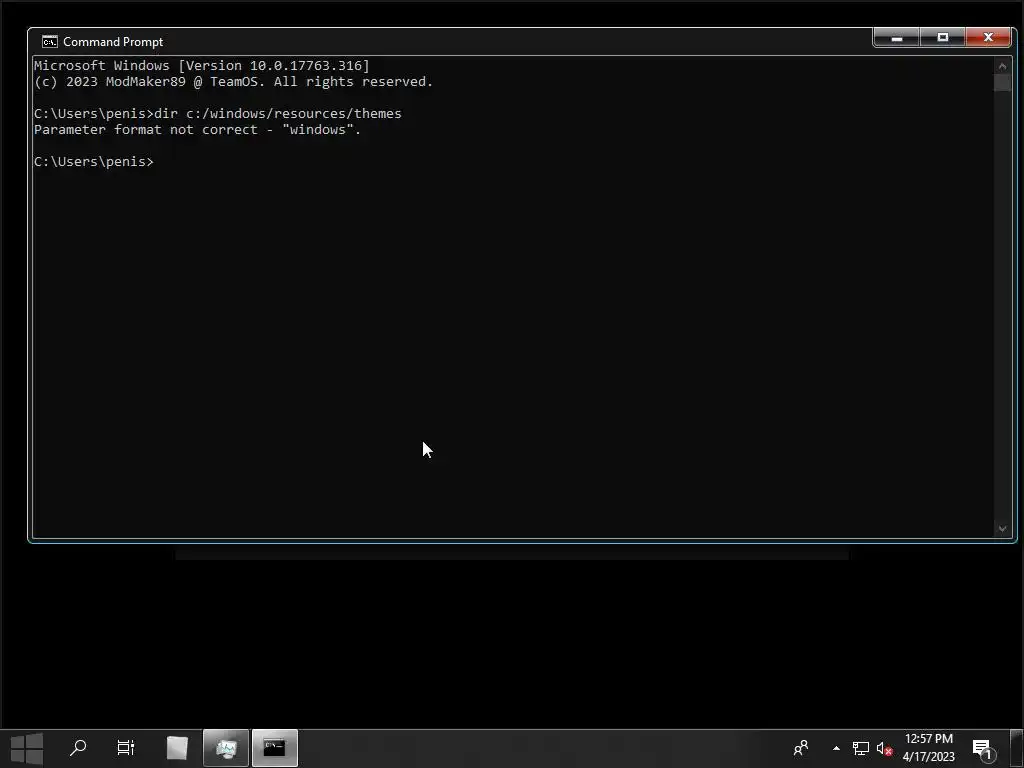
Task: Open the network status tray icon
Action: [x=861, y=748]
